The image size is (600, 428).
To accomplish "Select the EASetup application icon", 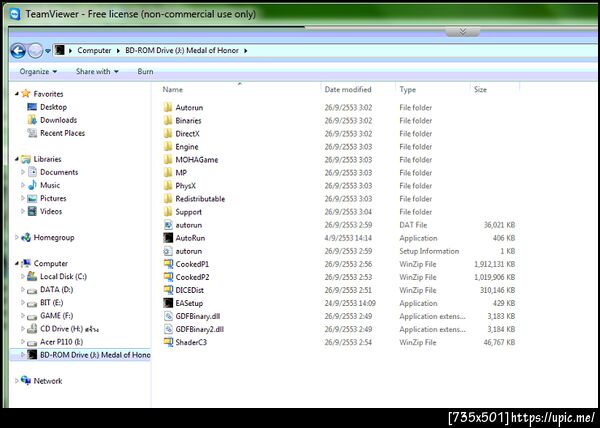I will click(x=168, y=303).
